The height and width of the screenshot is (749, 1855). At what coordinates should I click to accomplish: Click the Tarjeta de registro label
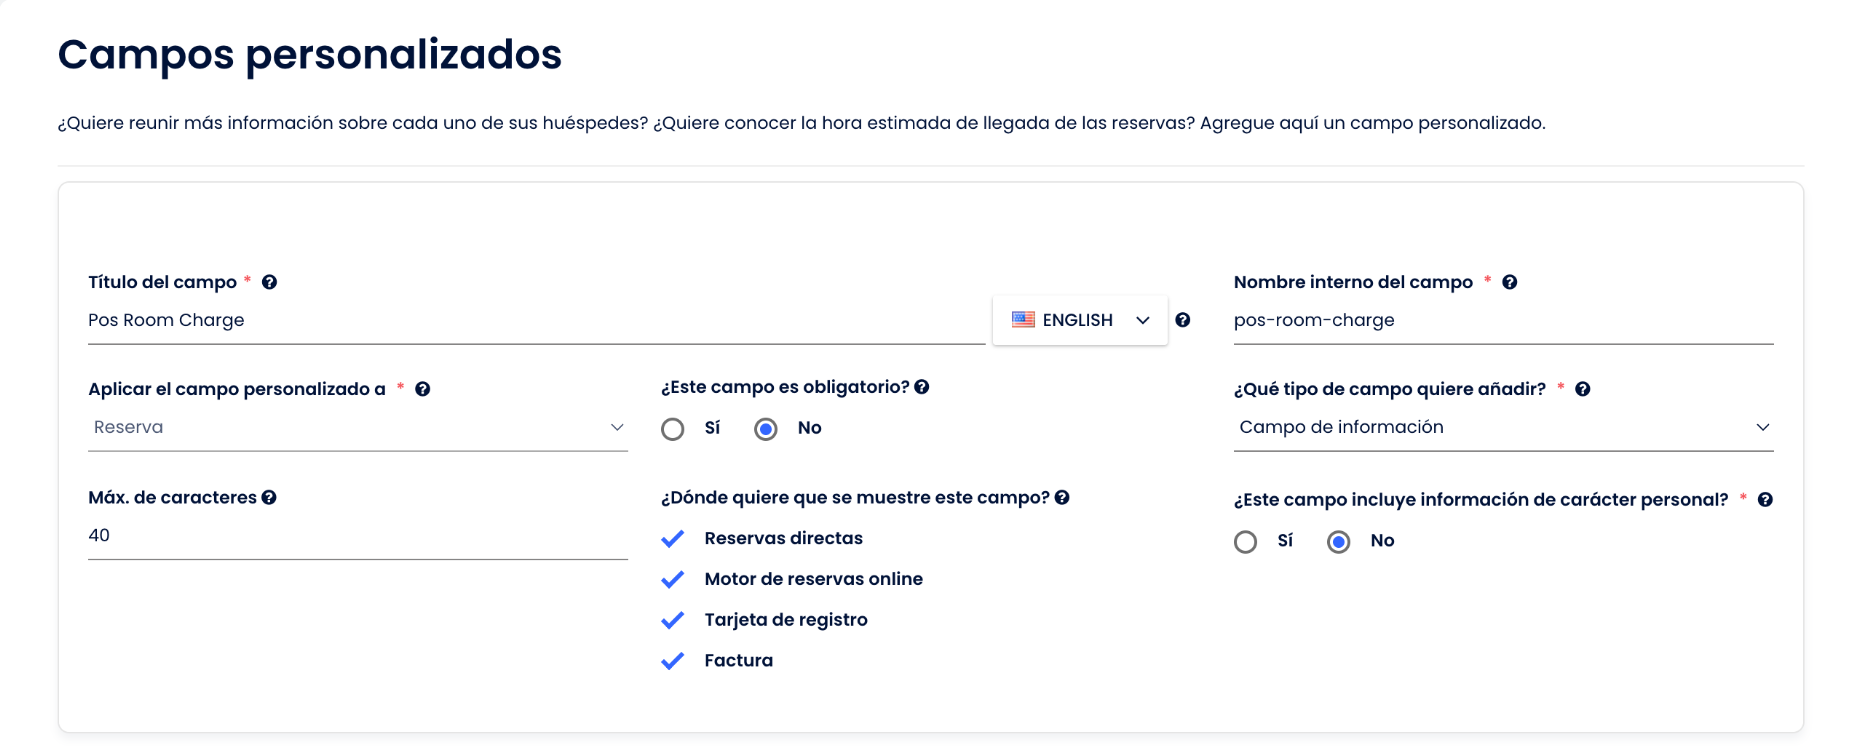click(x=786, y=620)
